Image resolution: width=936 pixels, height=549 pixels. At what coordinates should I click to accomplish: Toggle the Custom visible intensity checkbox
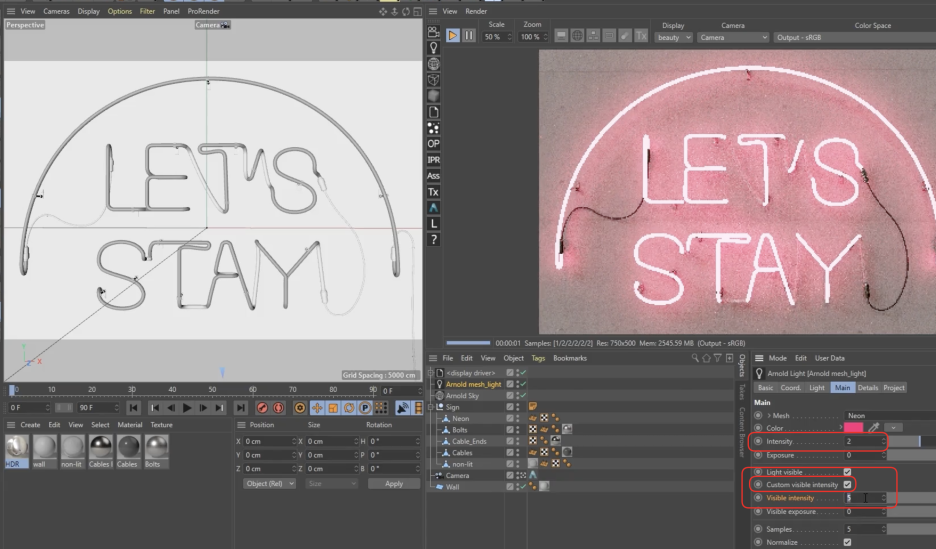coord(847,485)
